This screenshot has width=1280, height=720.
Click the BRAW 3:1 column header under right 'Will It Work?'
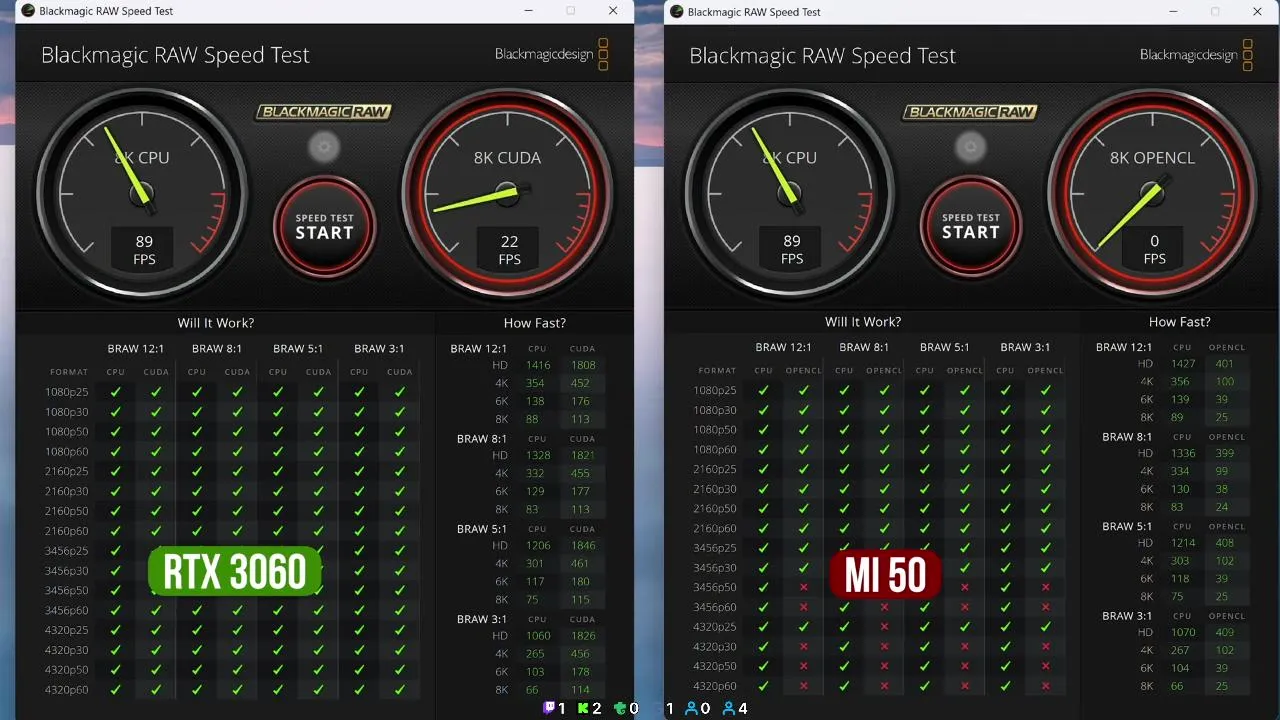click(x=1026, y=347)
